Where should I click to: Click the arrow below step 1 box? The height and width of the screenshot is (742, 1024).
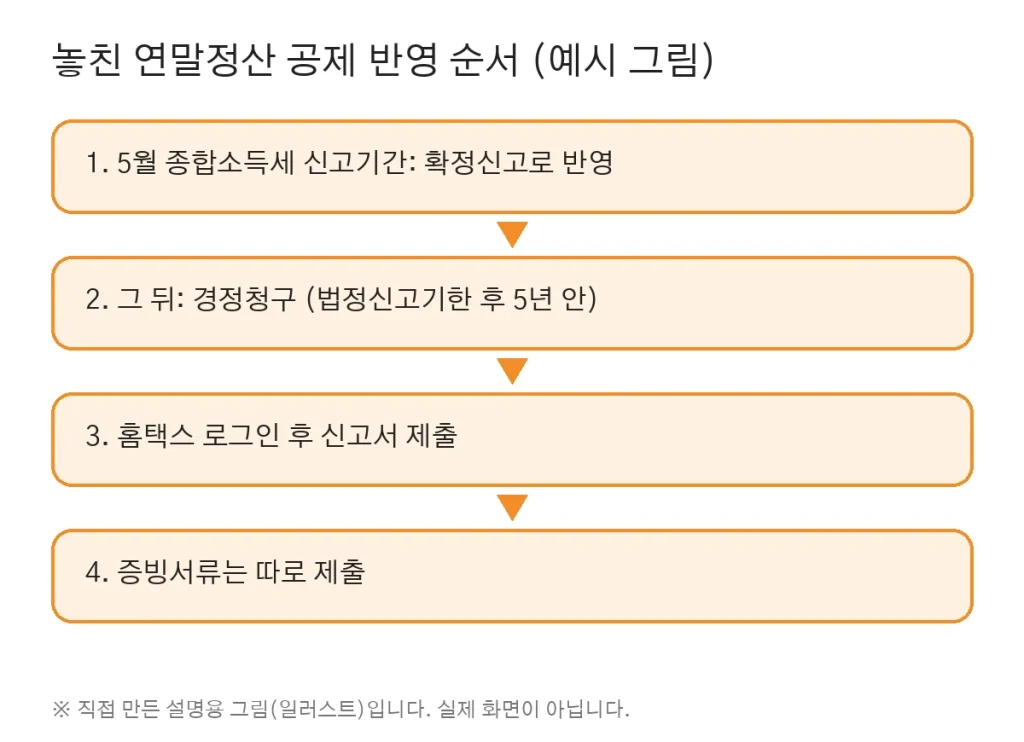click(x=512, y=234)
